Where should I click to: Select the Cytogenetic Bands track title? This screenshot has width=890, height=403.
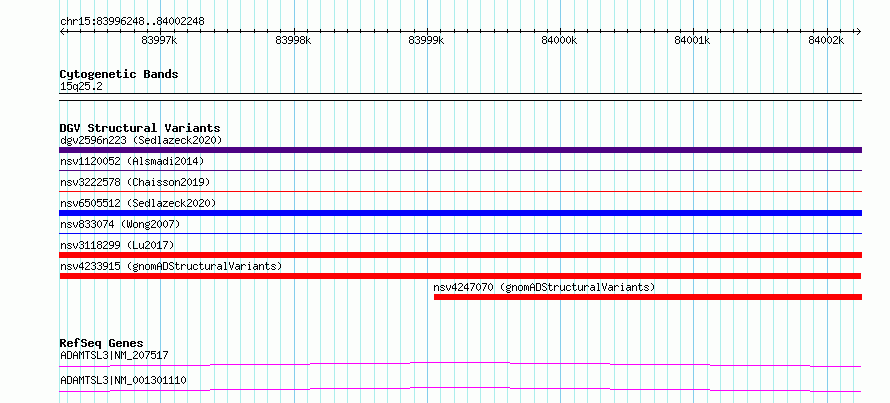click(x=119, y=74)
